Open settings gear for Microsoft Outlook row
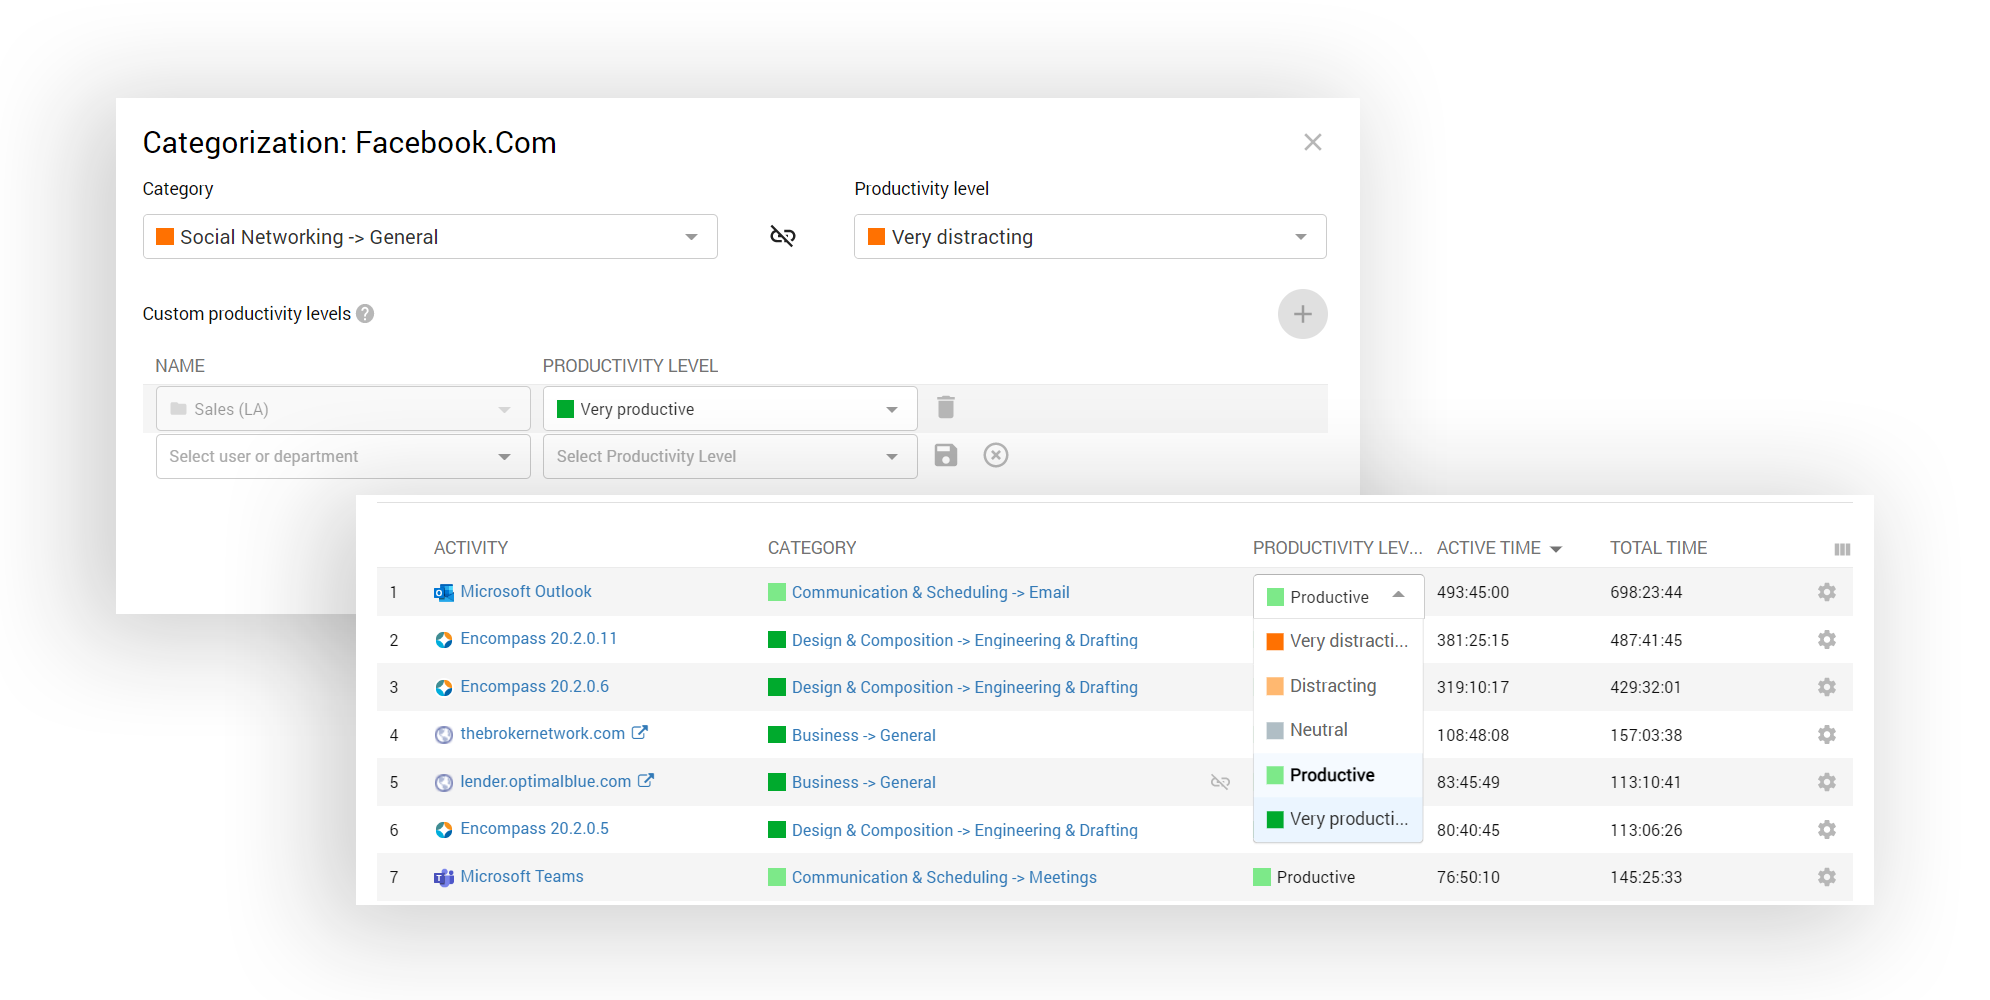The image size is (1990, 1000). point(1826,592)
